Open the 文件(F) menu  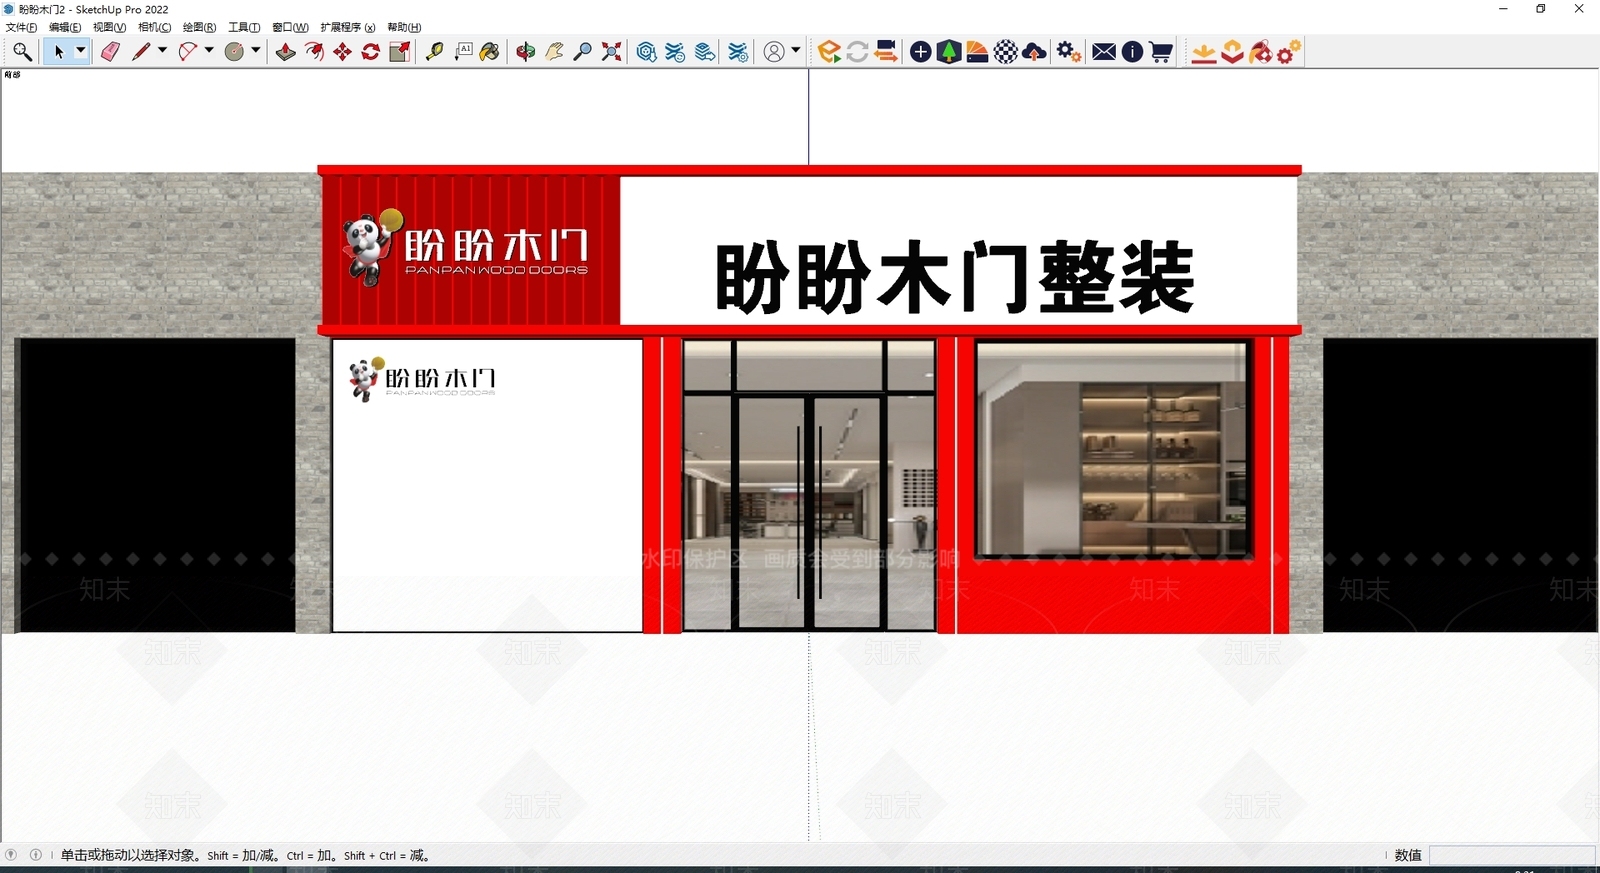tap(21, 27)
